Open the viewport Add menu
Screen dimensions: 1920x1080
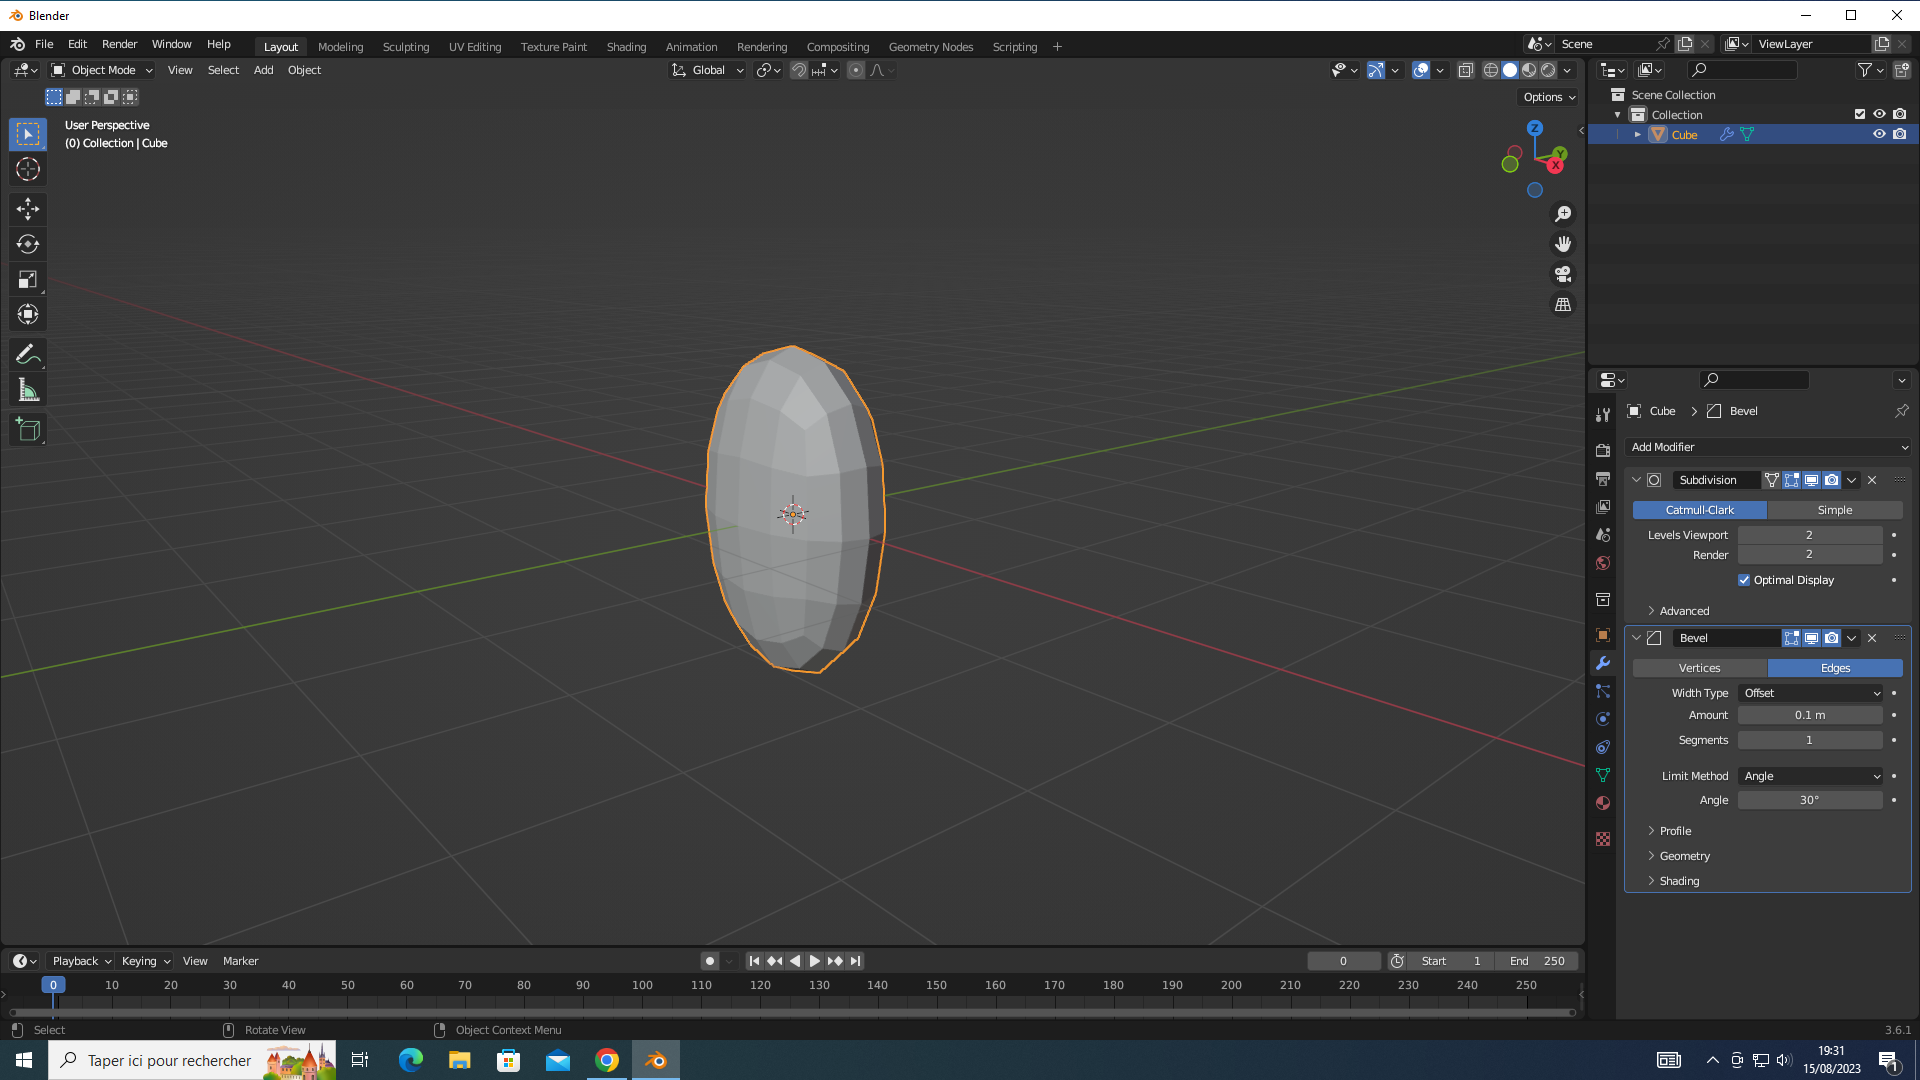coord(263,70)
